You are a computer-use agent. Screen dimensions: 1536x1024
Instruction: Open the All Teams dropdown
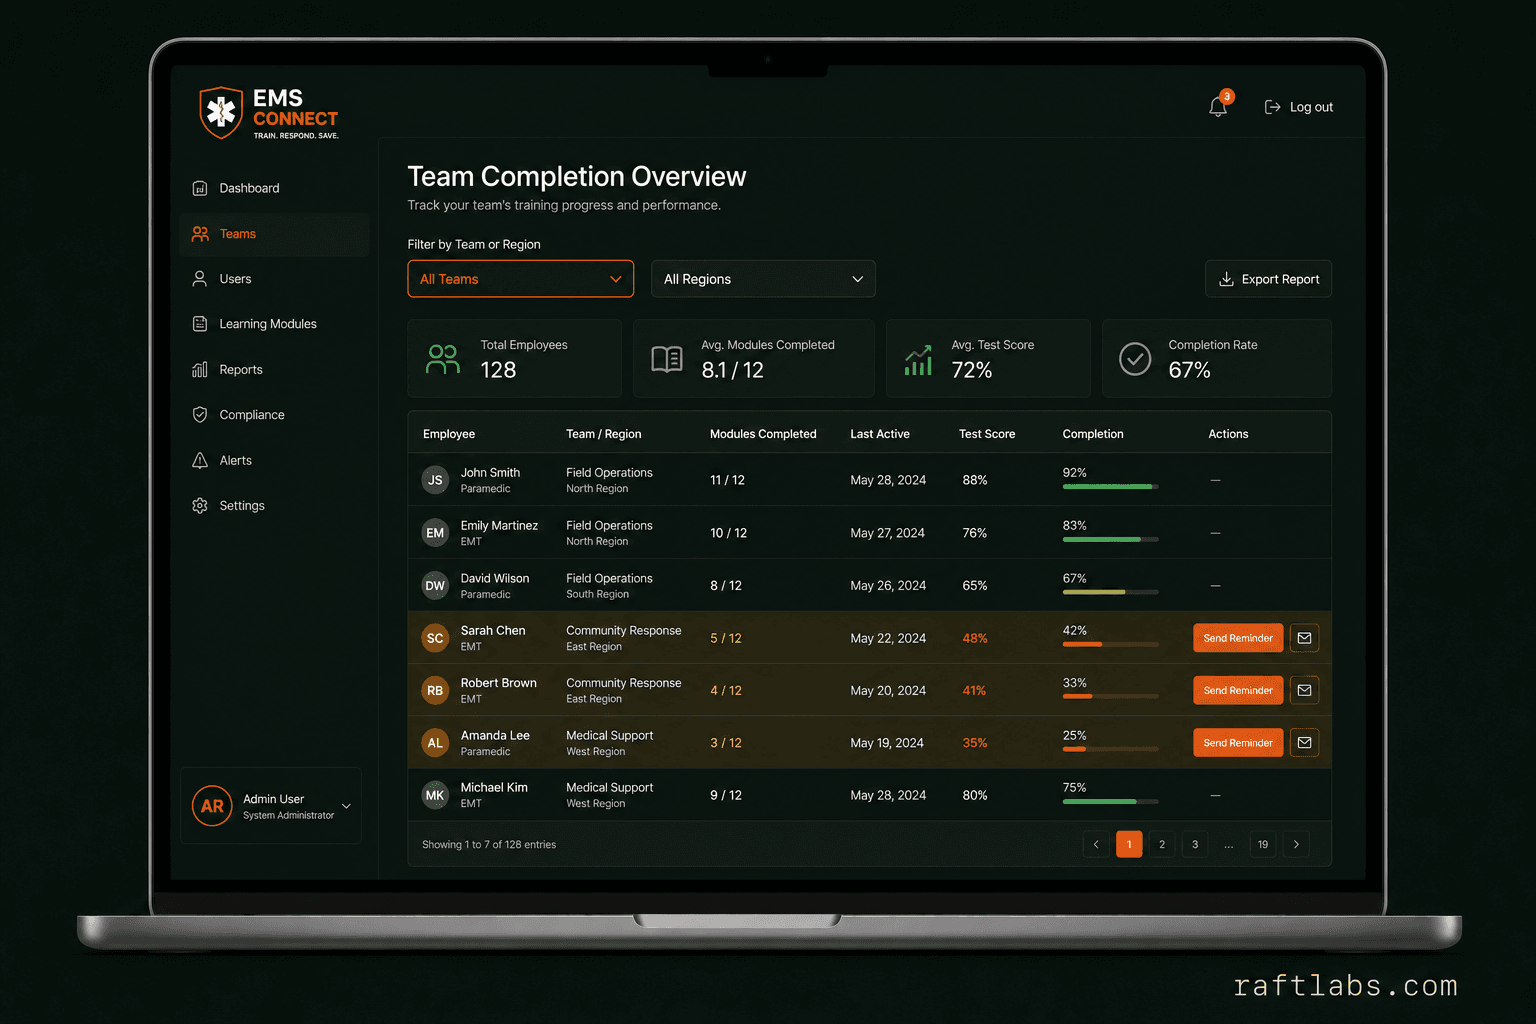(521, 279)
